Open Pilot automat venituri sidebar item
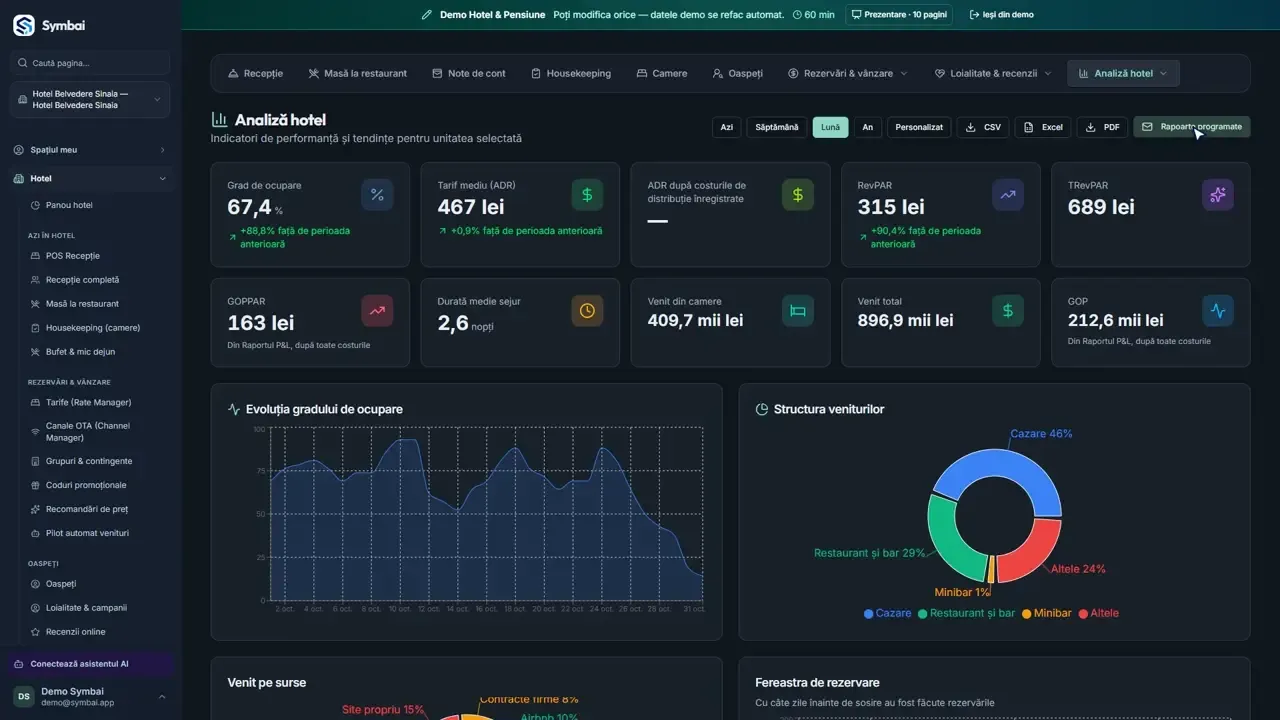Image resolution: width=1280 pixels, height=720 pixels. point(96,533)
